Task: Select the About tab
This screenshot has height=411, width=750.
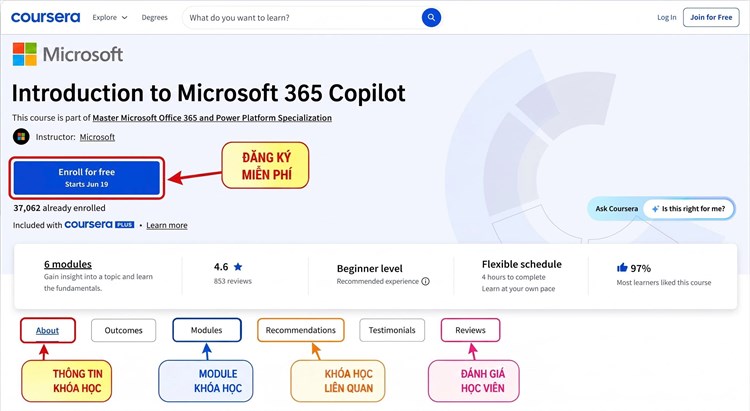Action: 47,330
